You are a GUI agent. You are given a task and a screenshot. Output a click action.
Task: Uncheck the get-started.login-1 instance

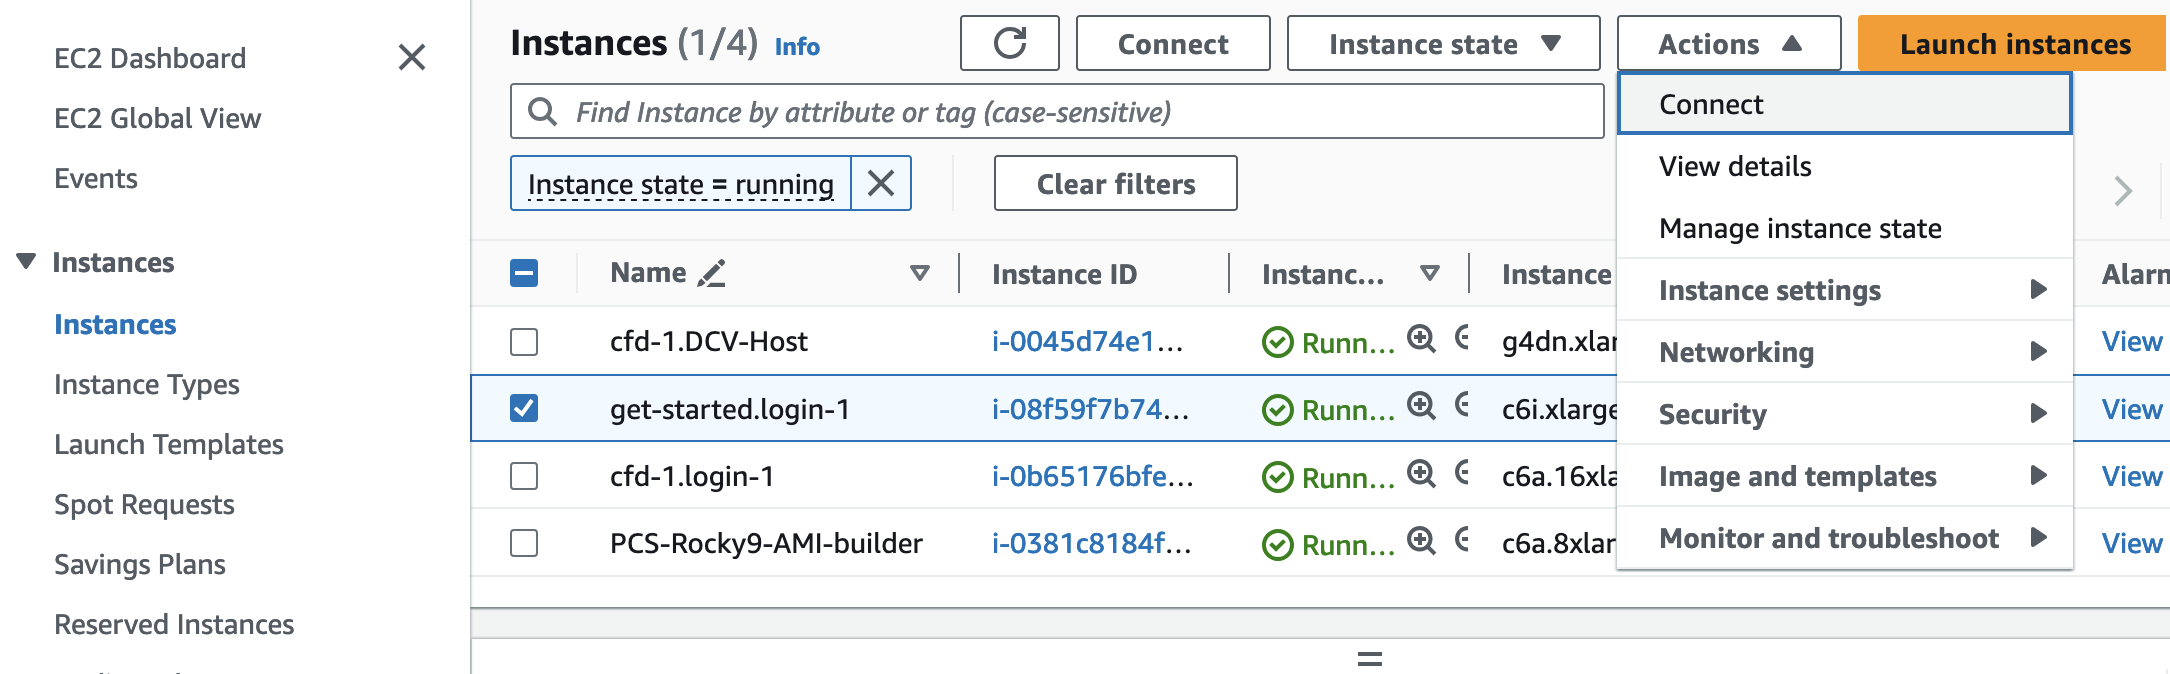click(x=524, y=408)
